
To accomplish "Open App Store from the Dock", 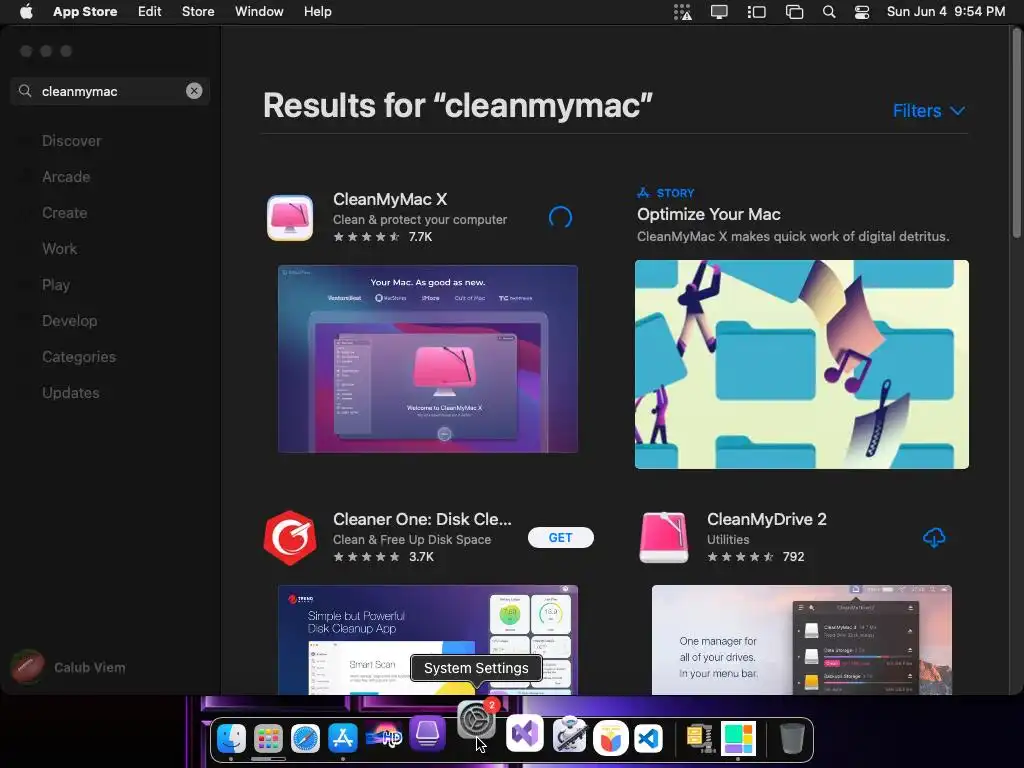I will [x=343, y=738].
